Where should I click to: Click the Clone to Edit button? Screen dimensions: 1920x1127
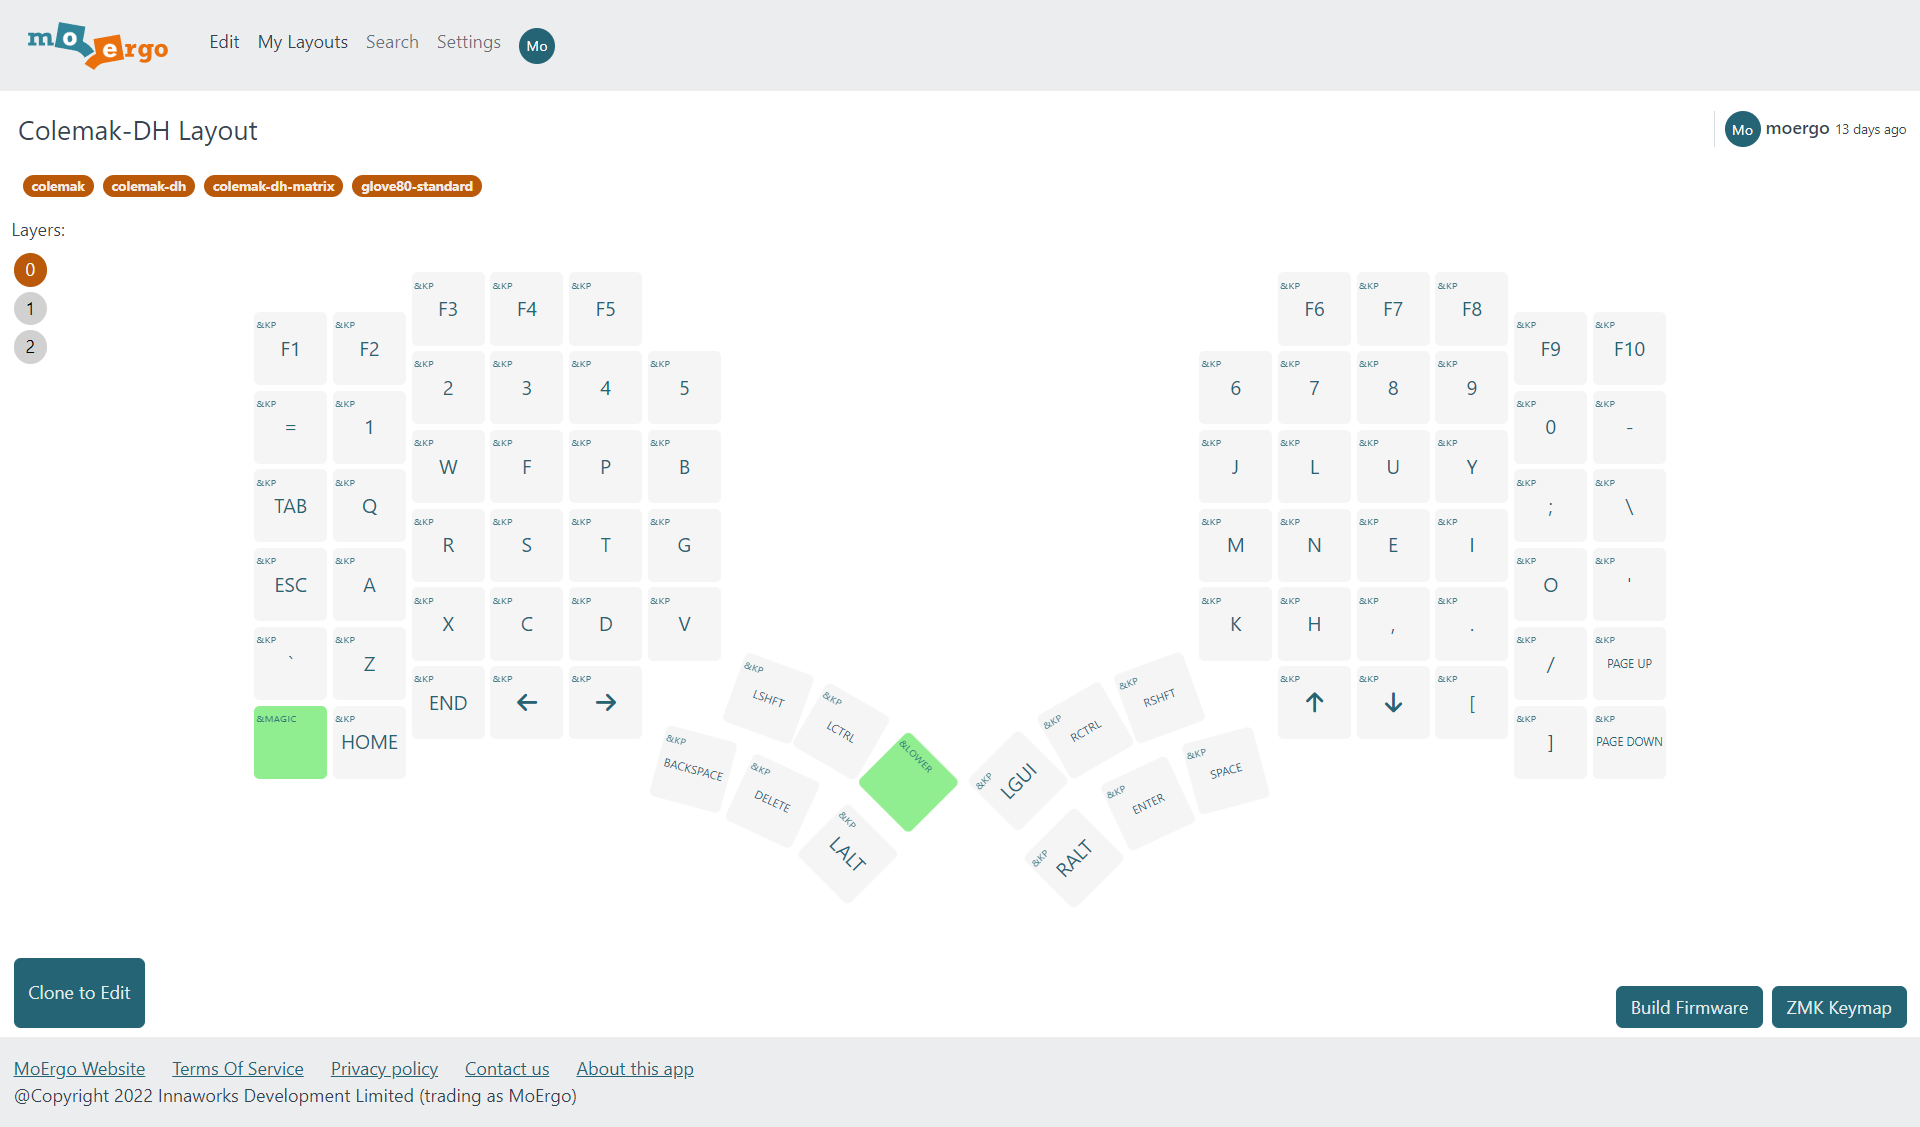pyautogui.click(x=79, y=993)
